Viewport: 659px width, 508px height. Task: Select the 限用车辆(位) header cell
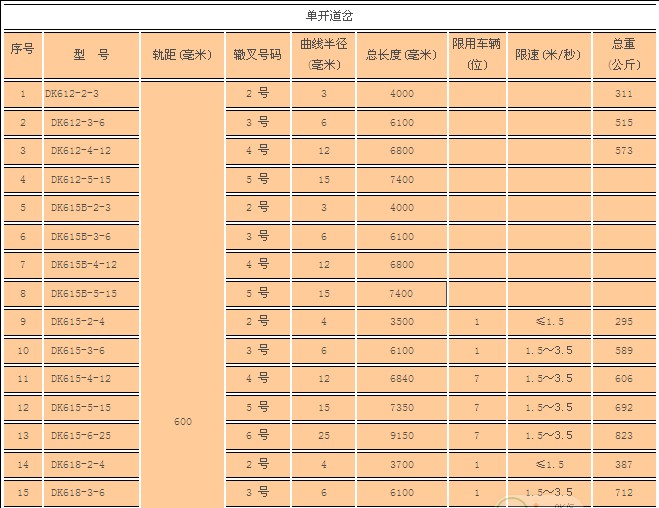pos(477,54)
